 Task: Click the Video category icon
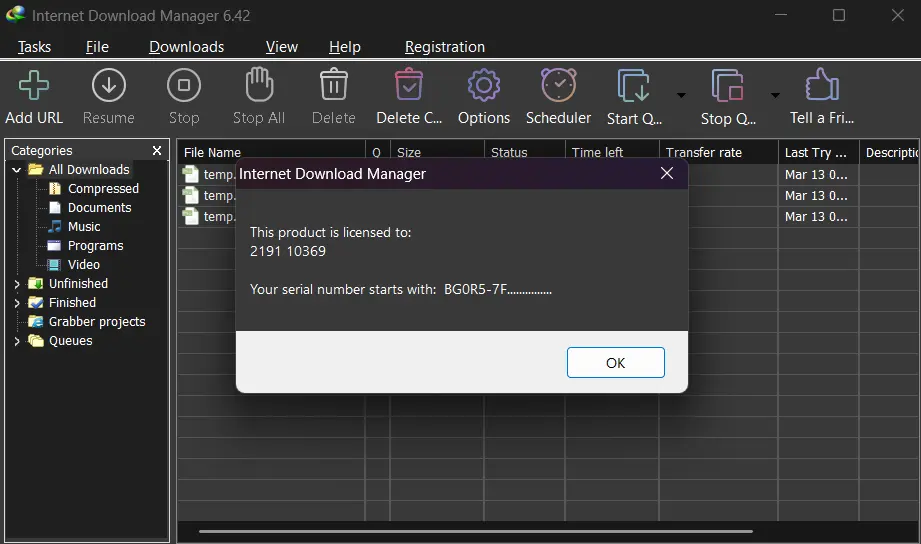click(x=55, y=264)
